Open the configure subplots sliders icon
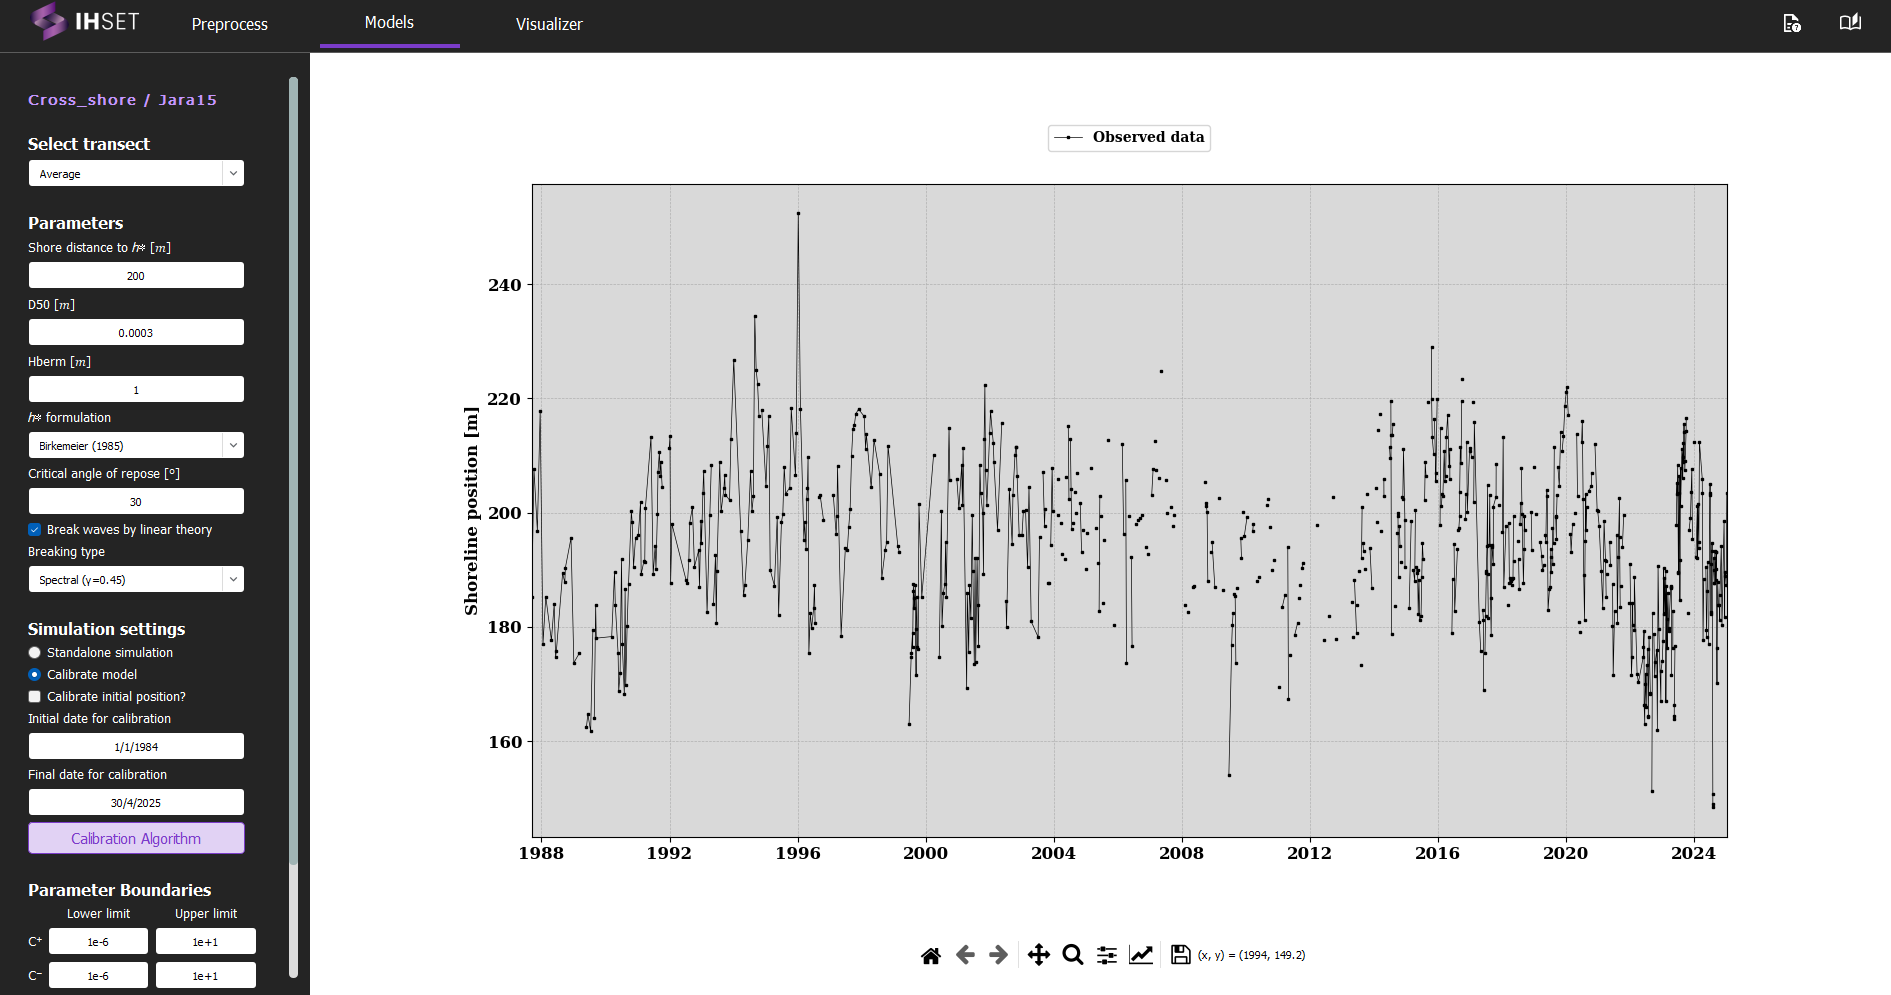This screenshot has height=995, width=1891. (1106, 955)
